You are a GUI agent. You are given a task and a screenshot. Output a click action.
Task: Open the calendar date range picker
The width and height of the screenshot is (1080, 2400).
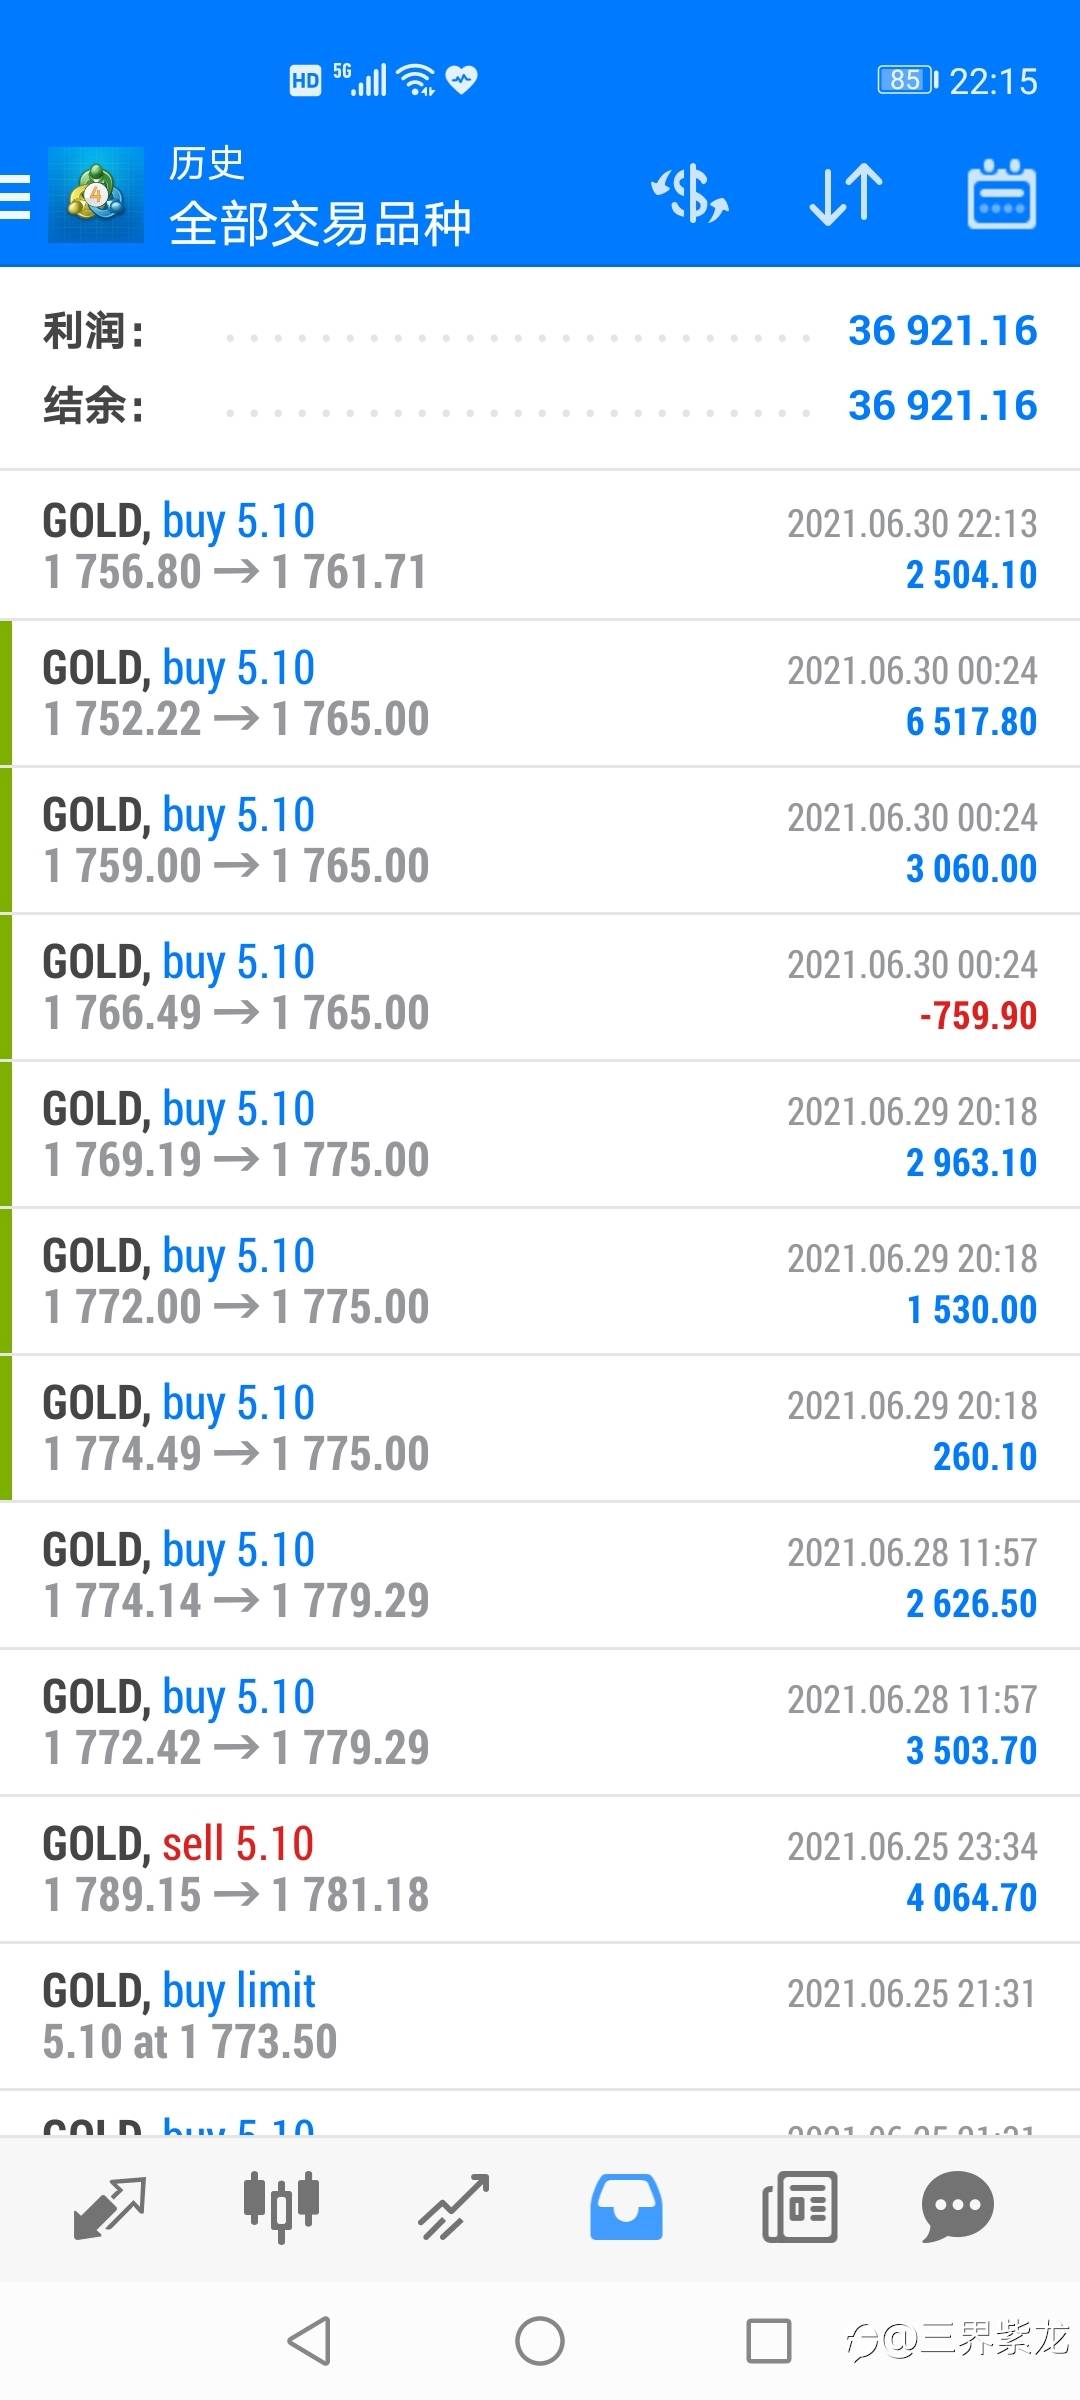pyautogui.click(x=1001, y=194)
